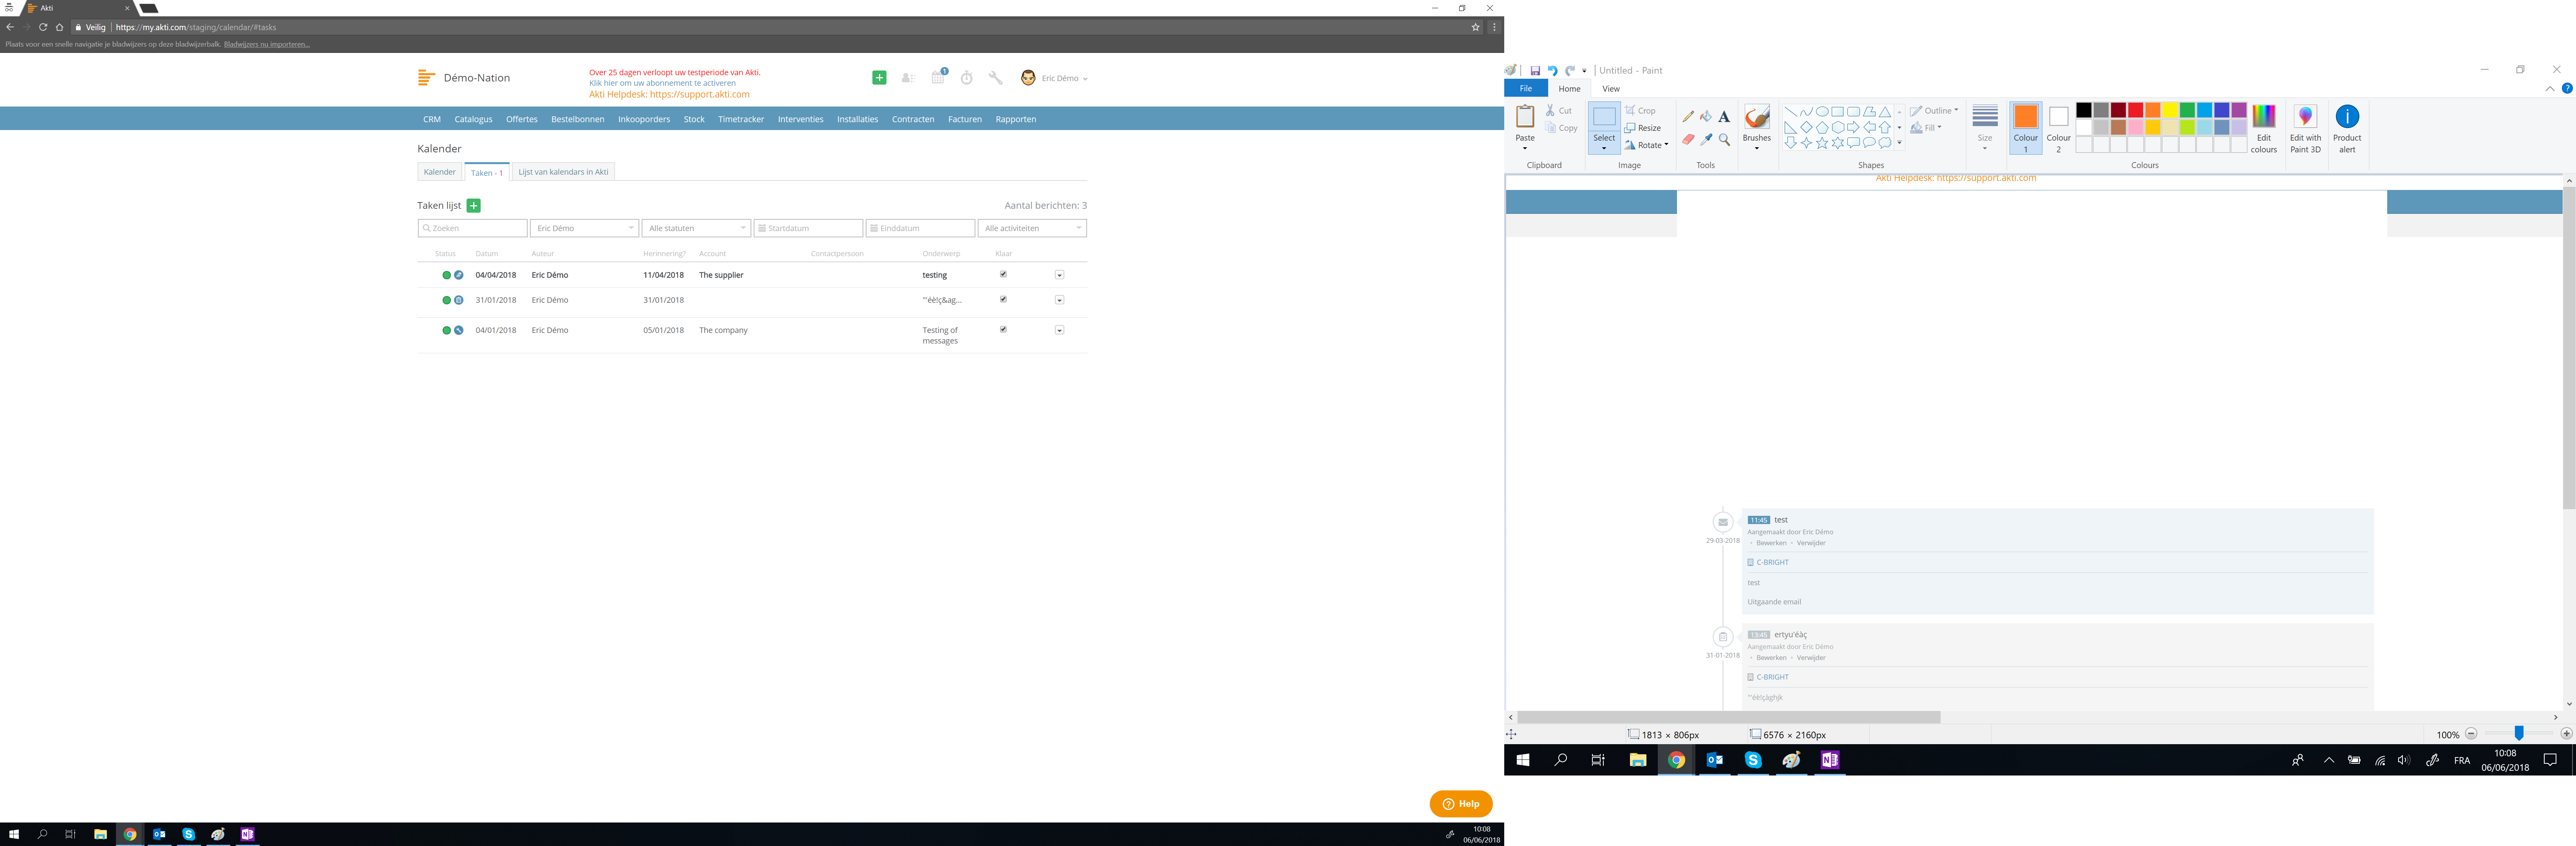Choose the Oval shape in Shapes gallery
2576x846 pixels.
click(1822, 112)
